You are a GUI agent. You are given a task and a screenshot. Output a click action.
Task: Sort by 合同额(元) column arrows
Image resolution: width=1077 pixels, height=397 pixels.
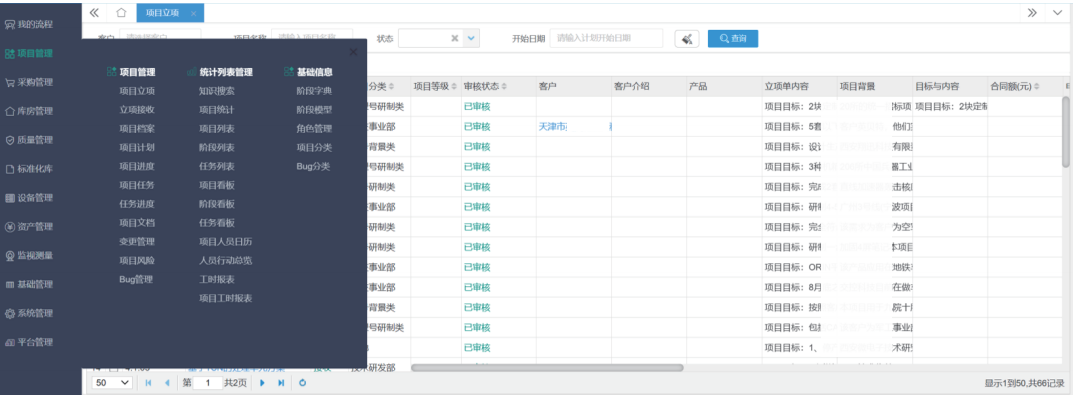tap(1036, 87)
